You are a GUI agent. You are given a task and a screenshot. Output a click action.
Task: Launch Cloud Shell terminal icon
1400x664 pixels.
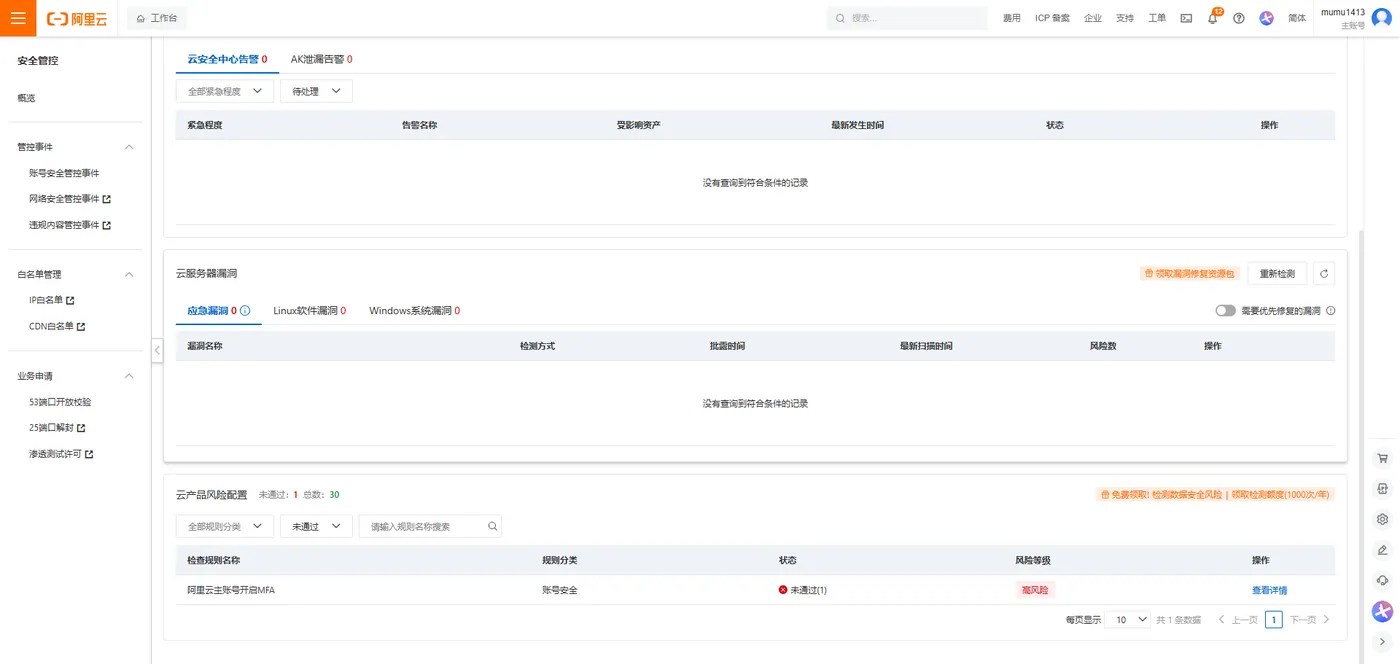1186,18
